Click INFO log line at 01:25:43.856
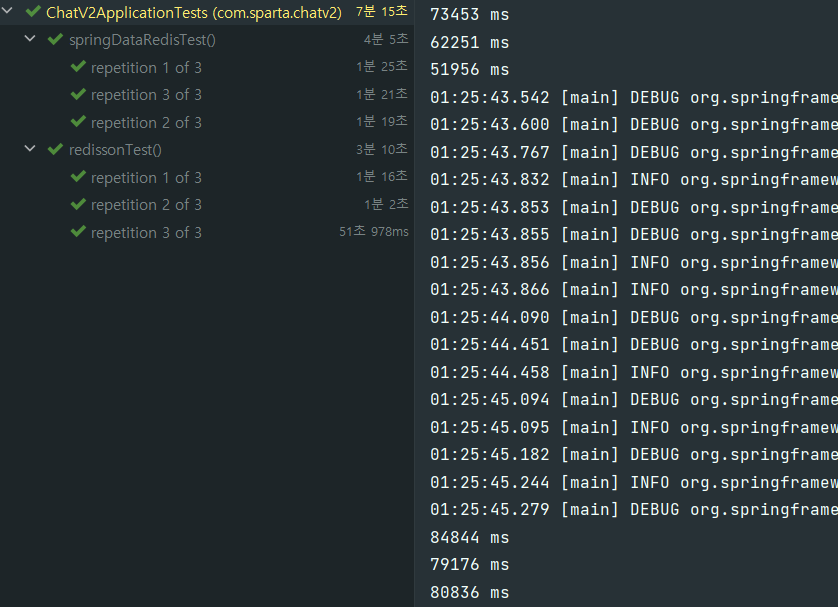Screen dimensions: 838x607 (634, 263)
